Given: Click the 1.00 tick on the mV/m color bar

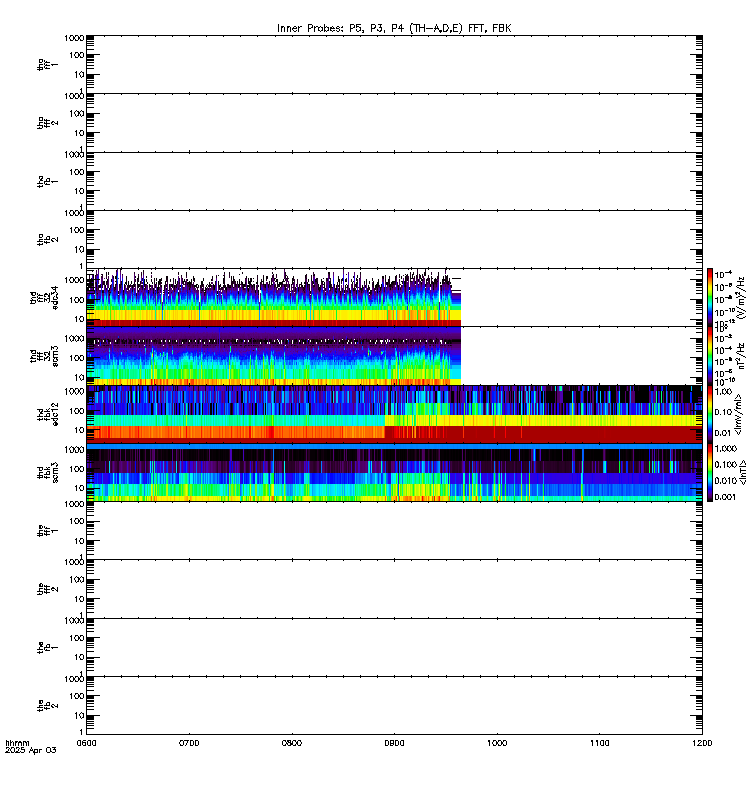Looking at the screenshot, I should coord(723,392).
